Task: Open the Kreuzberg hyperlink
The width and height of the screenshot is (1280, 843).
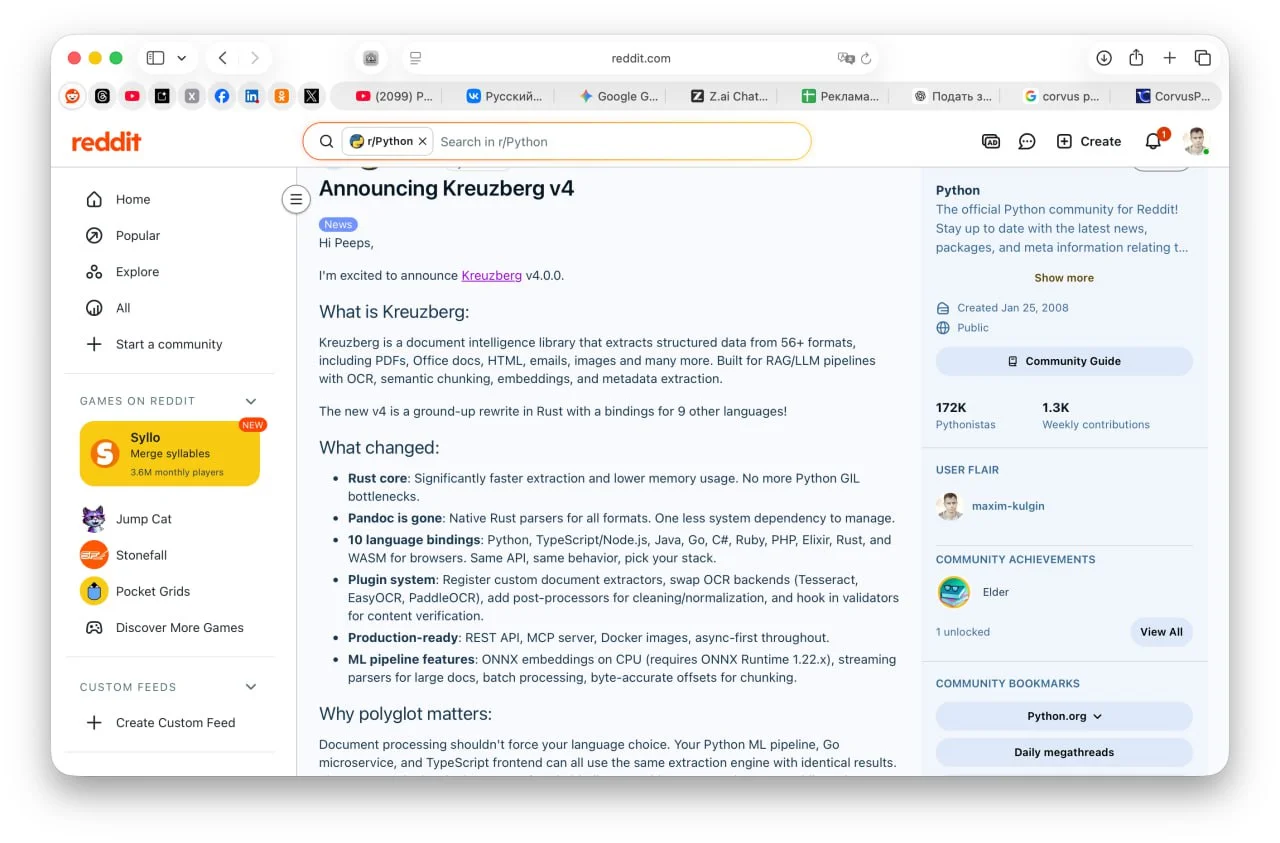Action: [491, 276]
